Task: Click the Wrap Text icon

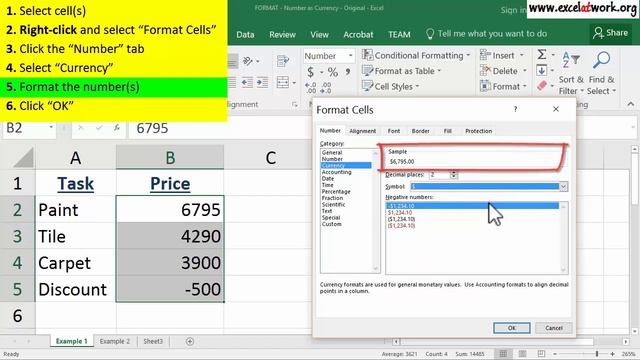Action: (x=283, y=61)
